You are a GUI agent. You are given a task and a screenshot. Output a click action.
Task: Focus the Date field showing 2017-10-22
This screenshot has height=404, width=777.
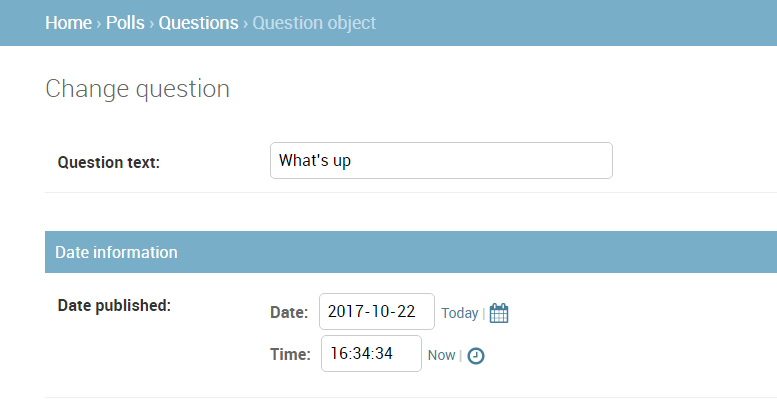pyautogui.click(x=377, y=311)
